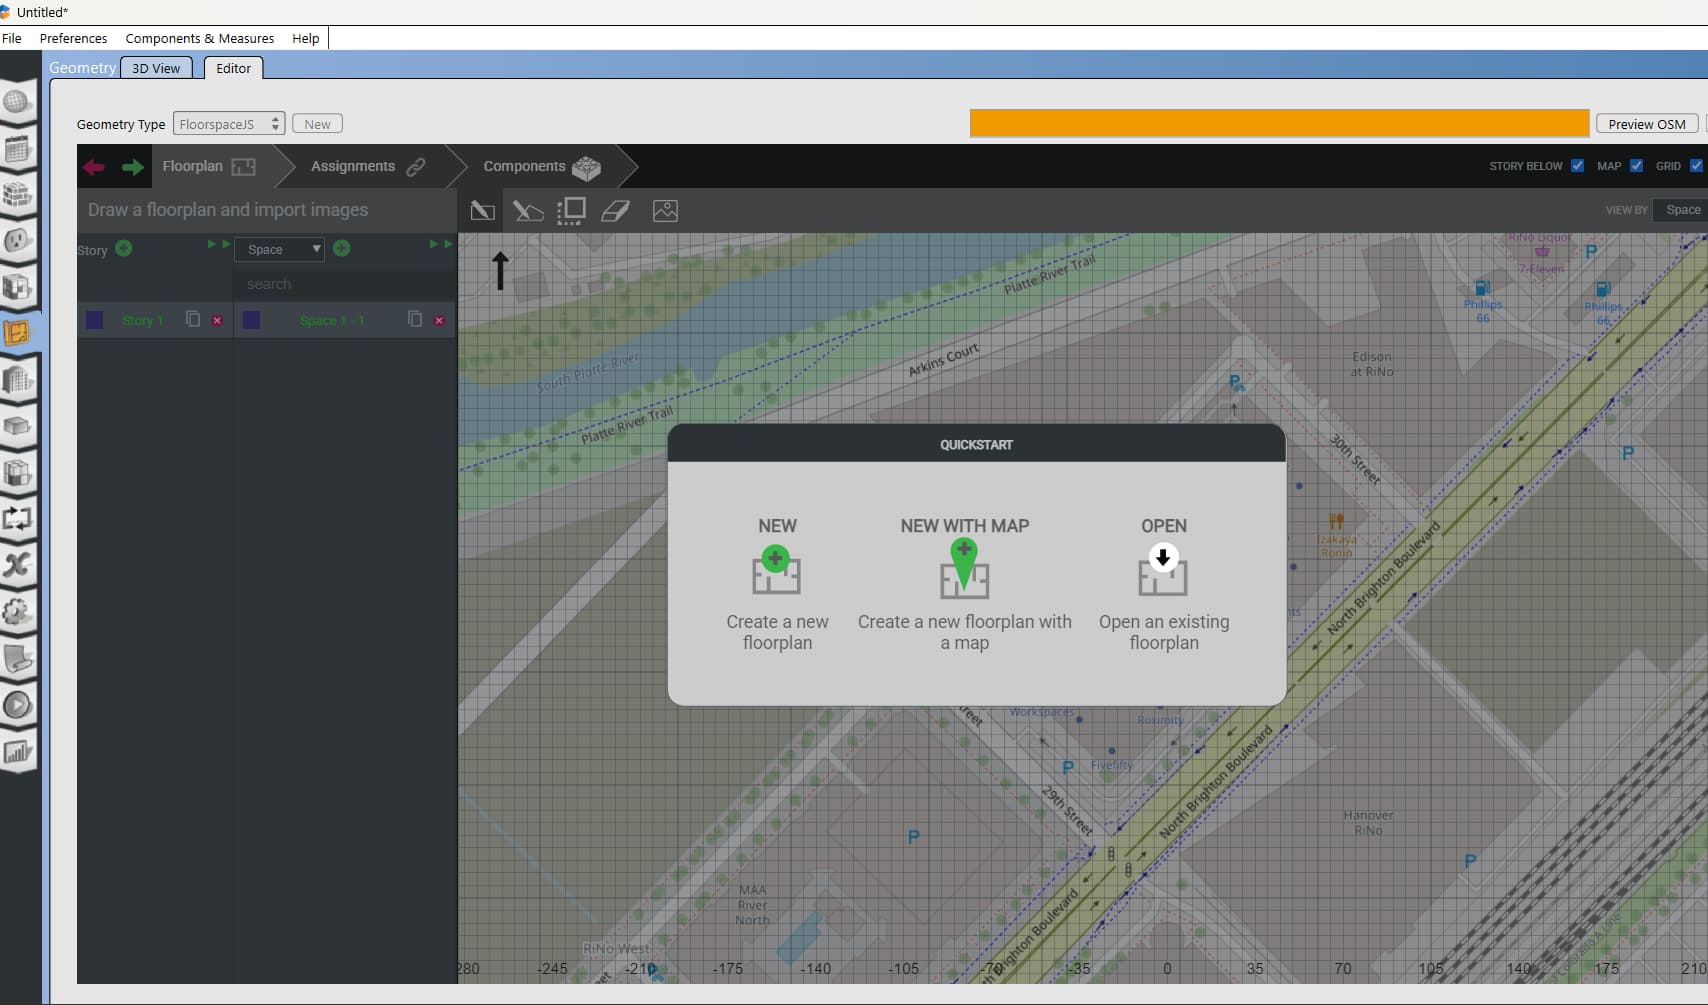Click the Image import tool icon
1708x1005 pixels.
665,211
